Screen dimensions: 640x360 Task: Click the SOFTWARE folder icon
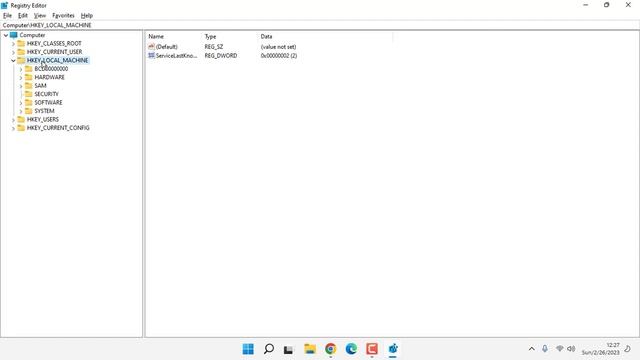click(x=29, y=102)
